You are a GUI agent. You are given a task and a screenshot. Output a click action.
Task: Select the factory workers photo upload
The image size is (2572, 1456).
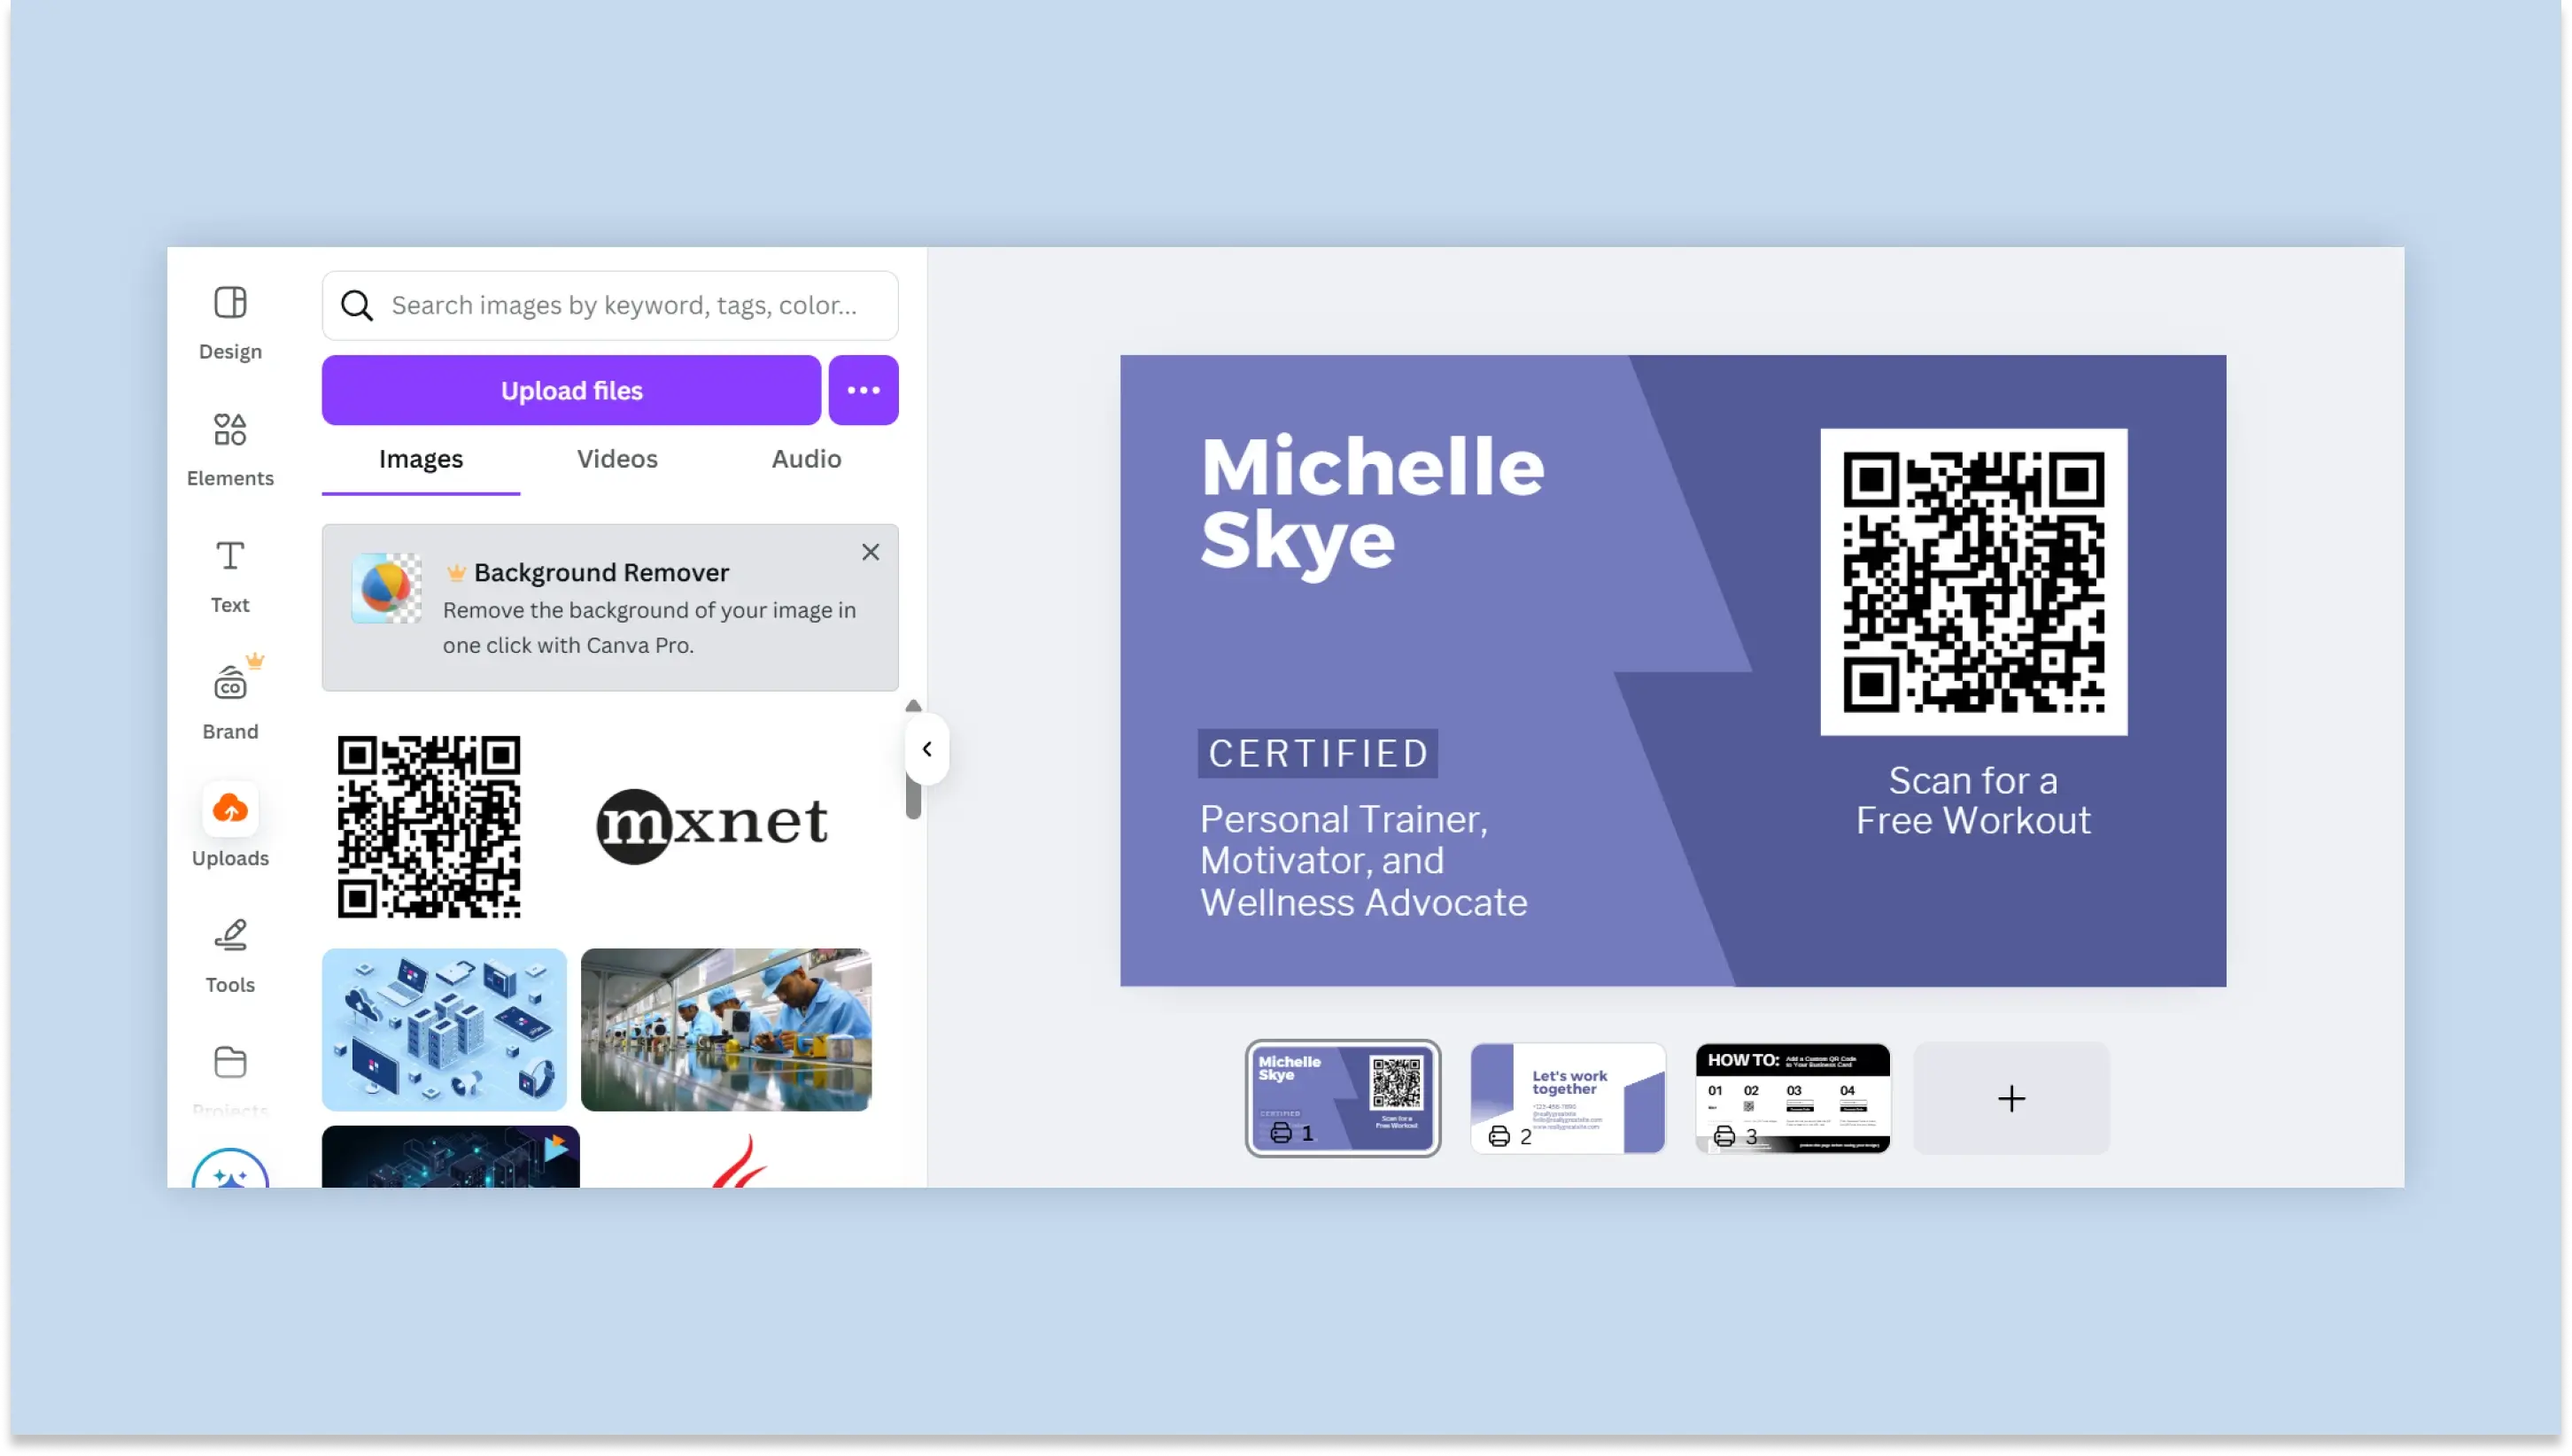[x=726, y=1030]
